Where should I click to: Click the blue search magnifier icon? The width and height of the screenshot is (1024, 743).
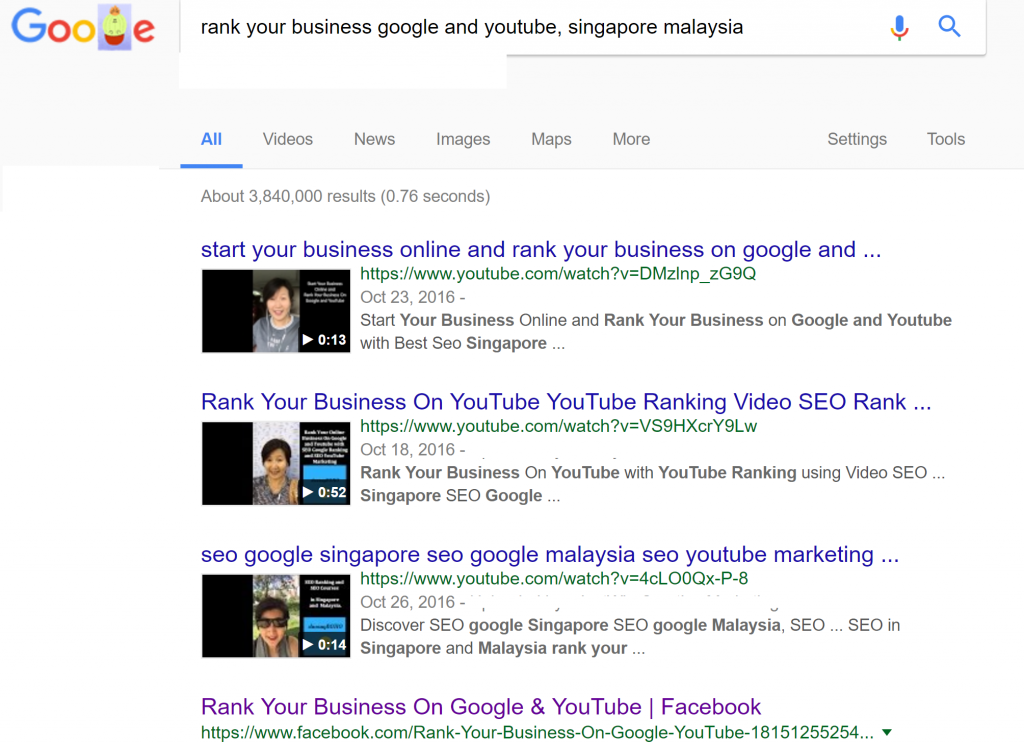click(x=949, y=26)
